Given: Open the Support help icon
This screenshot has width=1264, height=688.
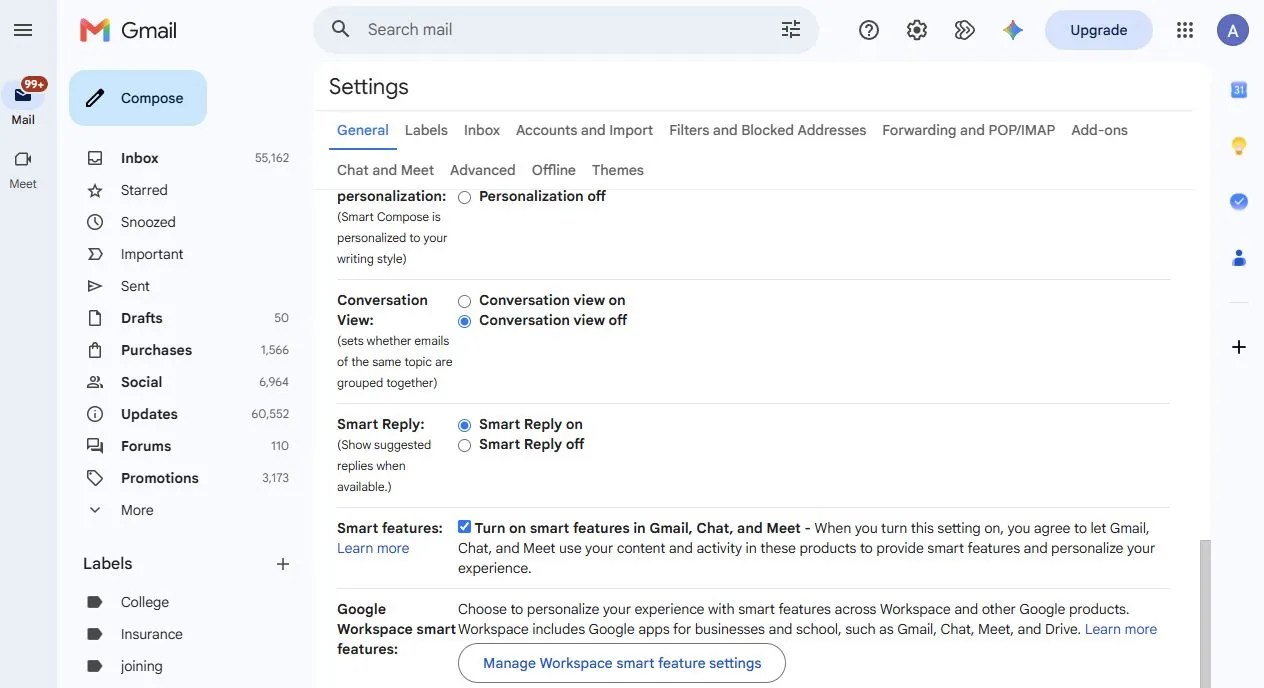Looking at the screenshot, I should click(x=869, y=30).
